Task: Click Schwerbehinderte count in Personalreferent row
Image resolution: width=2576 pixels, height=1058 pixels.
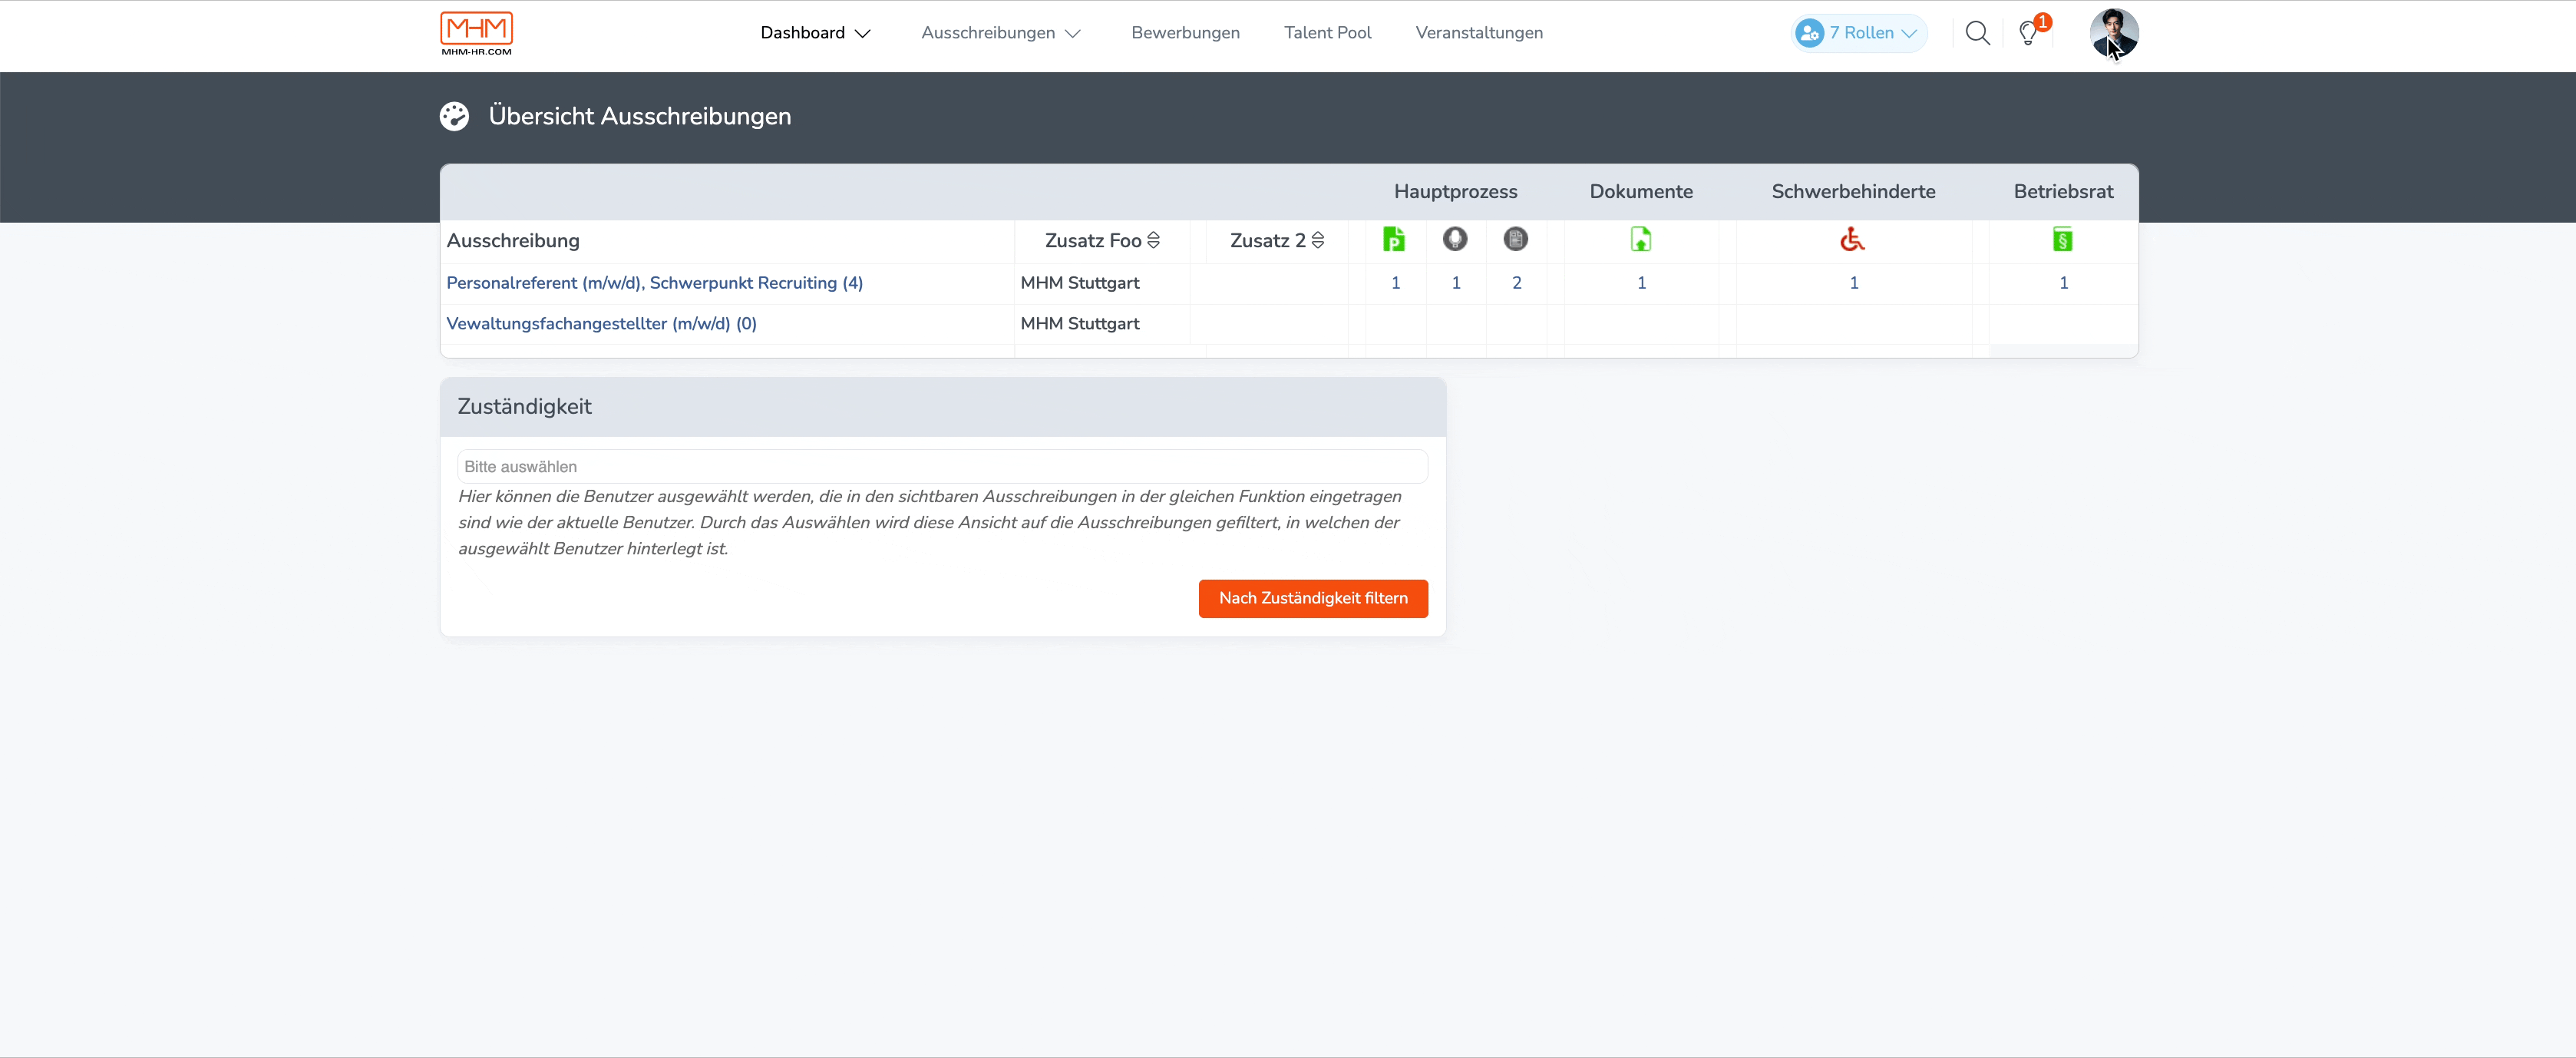Action: click(x=1854, y=283)
